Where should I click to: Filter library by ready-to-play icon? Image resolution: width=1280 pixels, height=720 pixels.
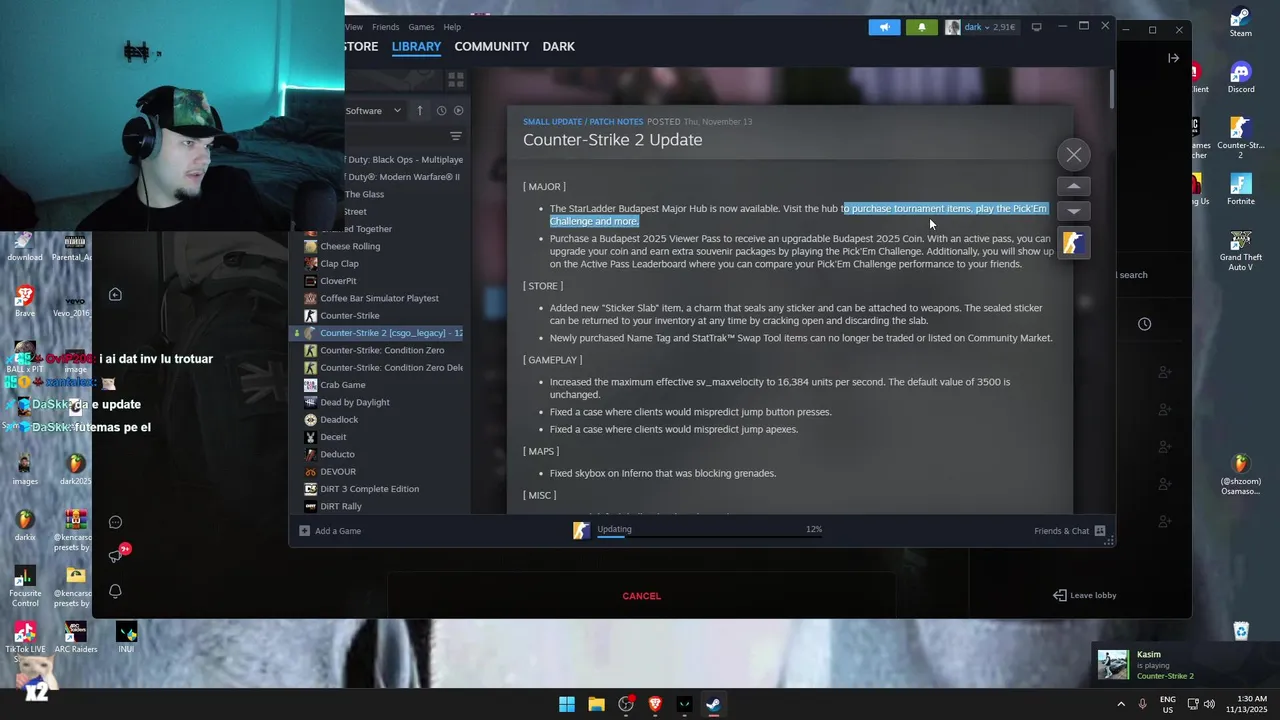pyautogui.click(x=458, y=111)
